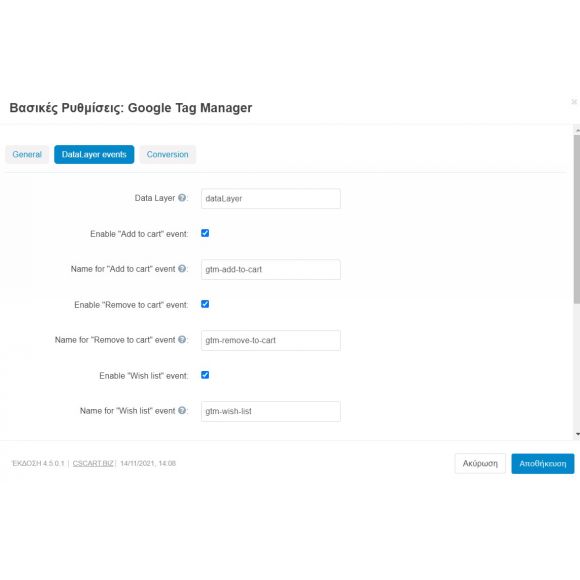Click the Ακύρωση cancel button

[x=480, y=463]
